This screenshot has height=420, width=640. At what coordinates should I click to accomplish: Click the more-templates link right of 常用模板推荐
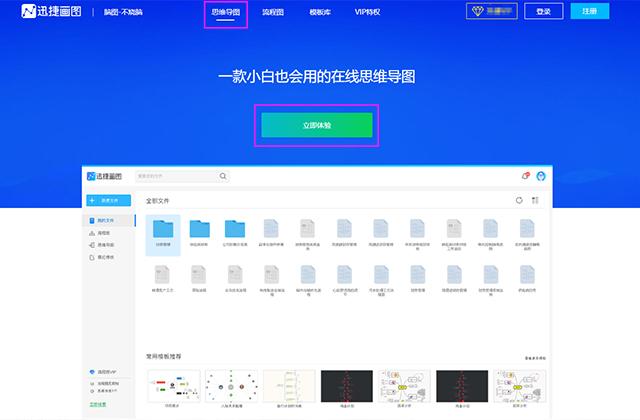pyautogui.click(x=535, y=358)
